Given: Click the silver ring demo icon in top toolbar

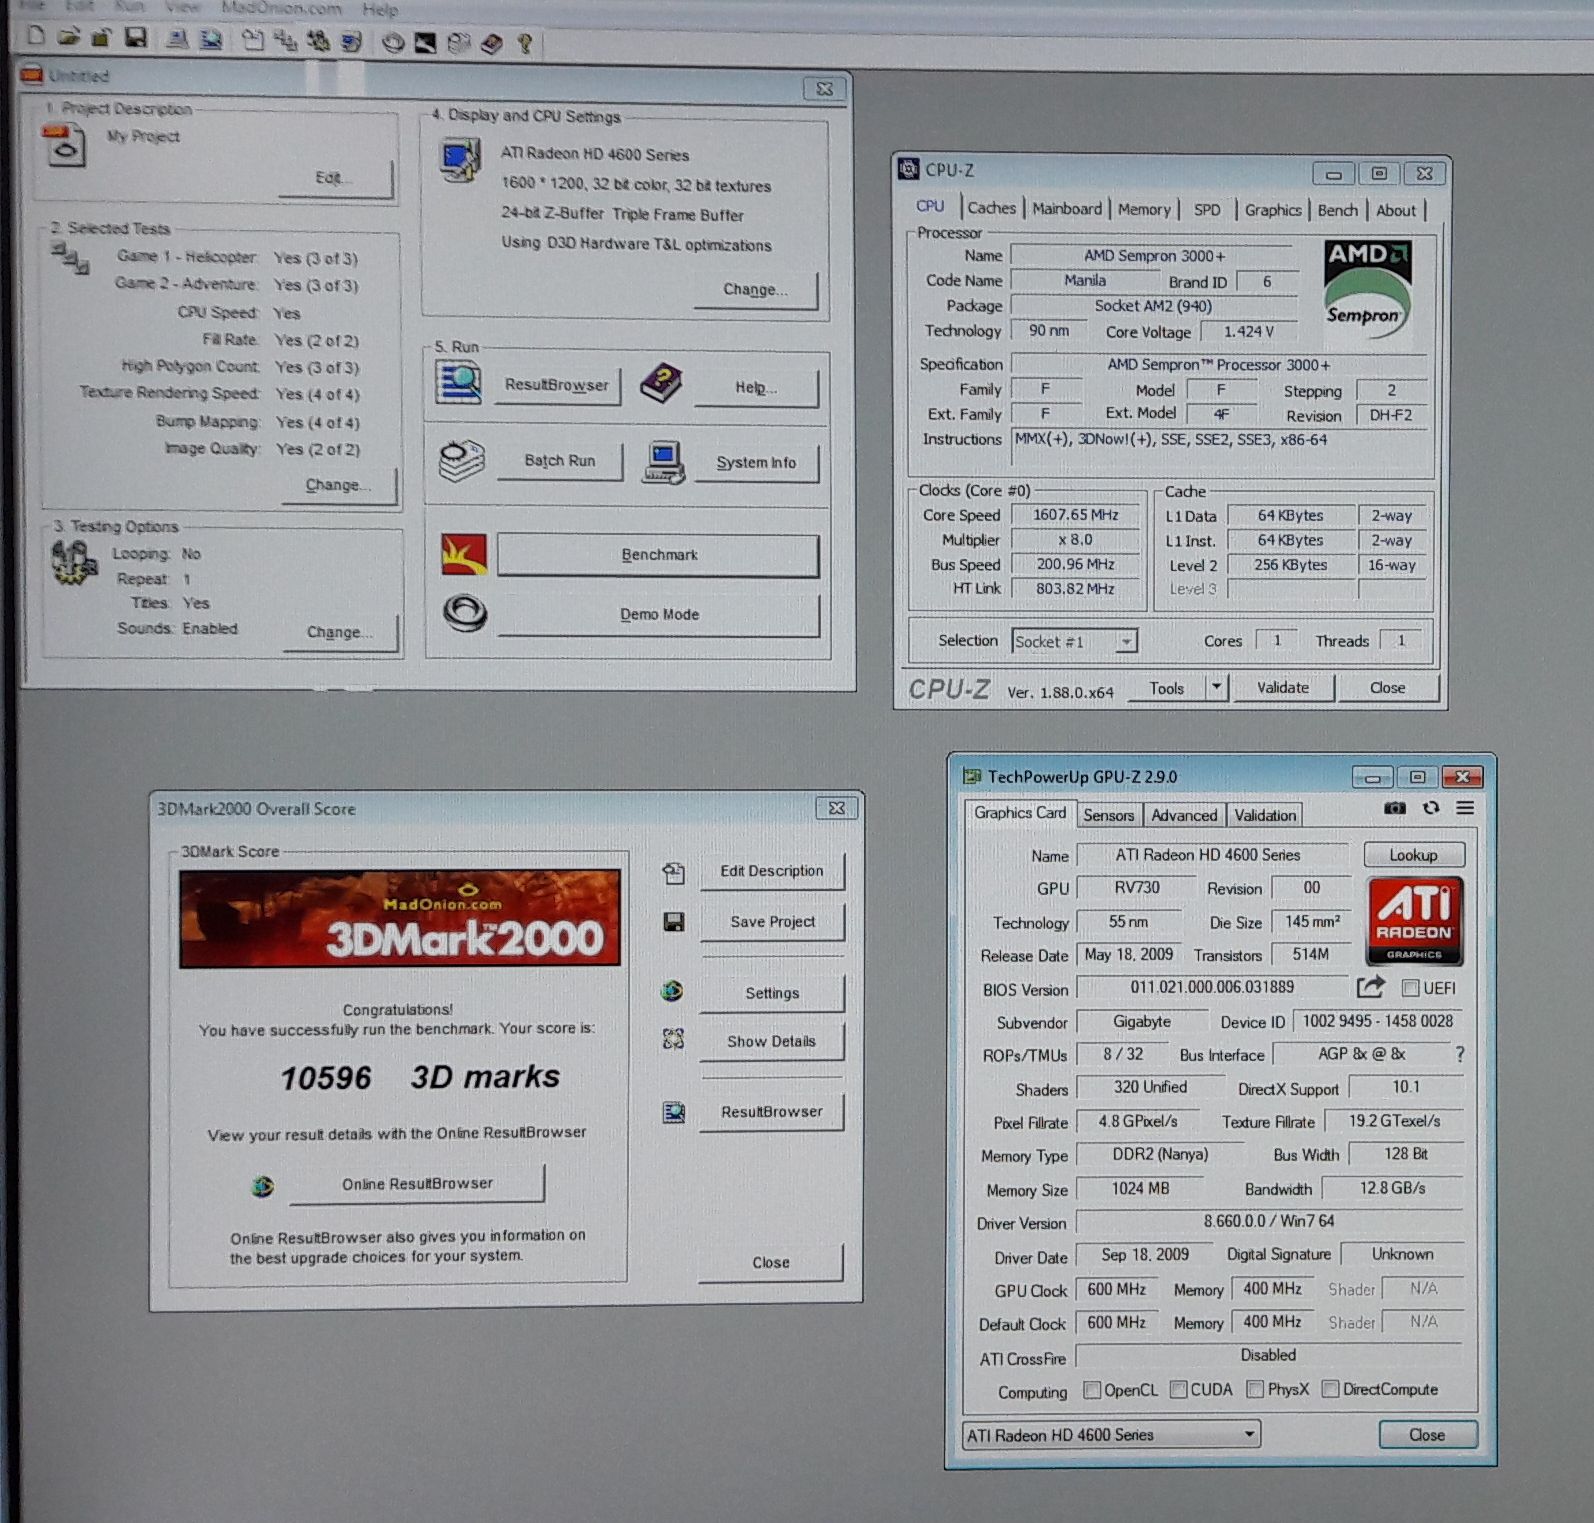Looking at the screenshot, I should coord(393,43).
